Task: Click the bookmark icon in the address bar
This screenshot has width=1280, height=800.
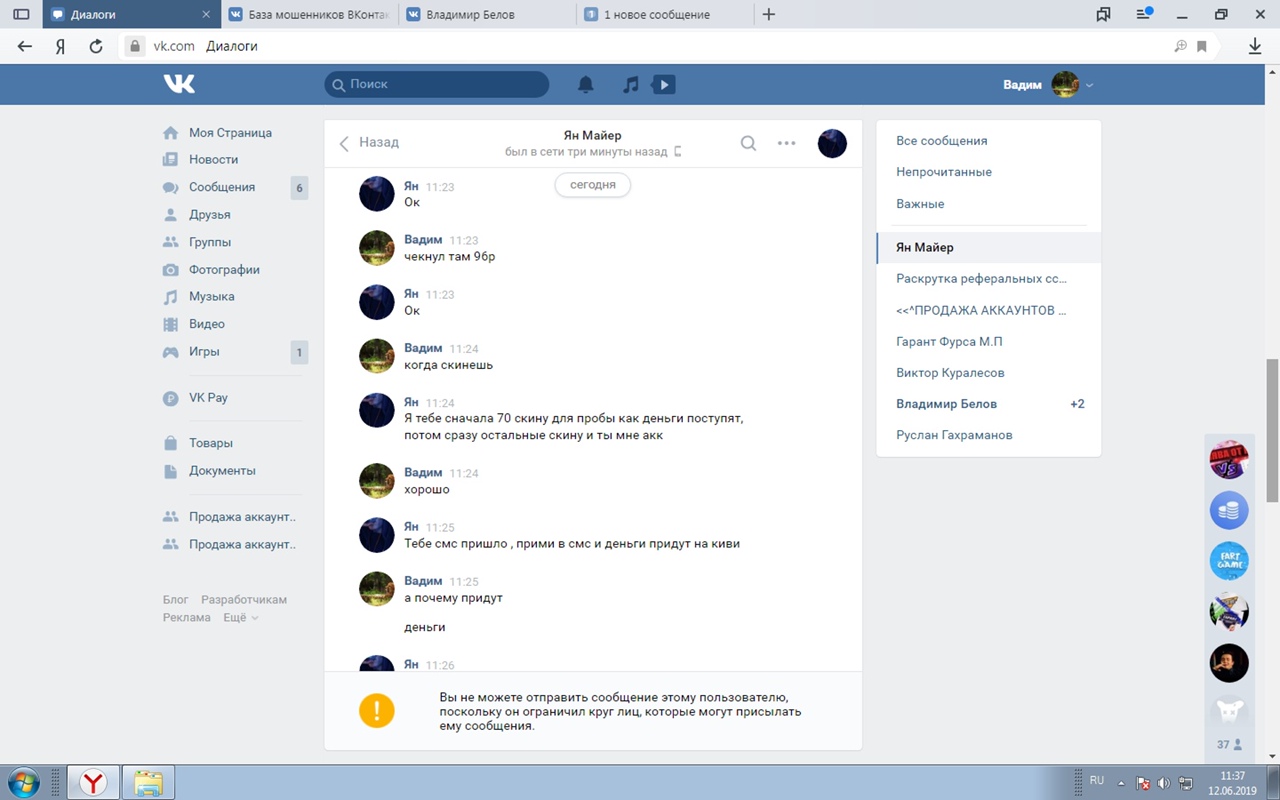Action: click(1202, 46)
